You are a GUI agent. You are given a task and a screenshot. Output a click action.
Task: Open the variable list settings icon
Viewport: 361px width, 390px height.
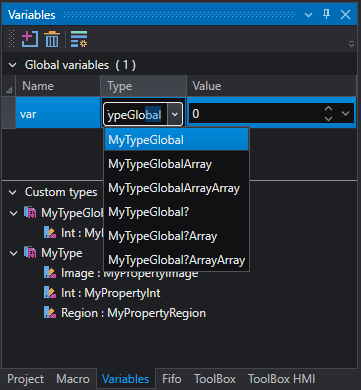[x=79, y=39]
